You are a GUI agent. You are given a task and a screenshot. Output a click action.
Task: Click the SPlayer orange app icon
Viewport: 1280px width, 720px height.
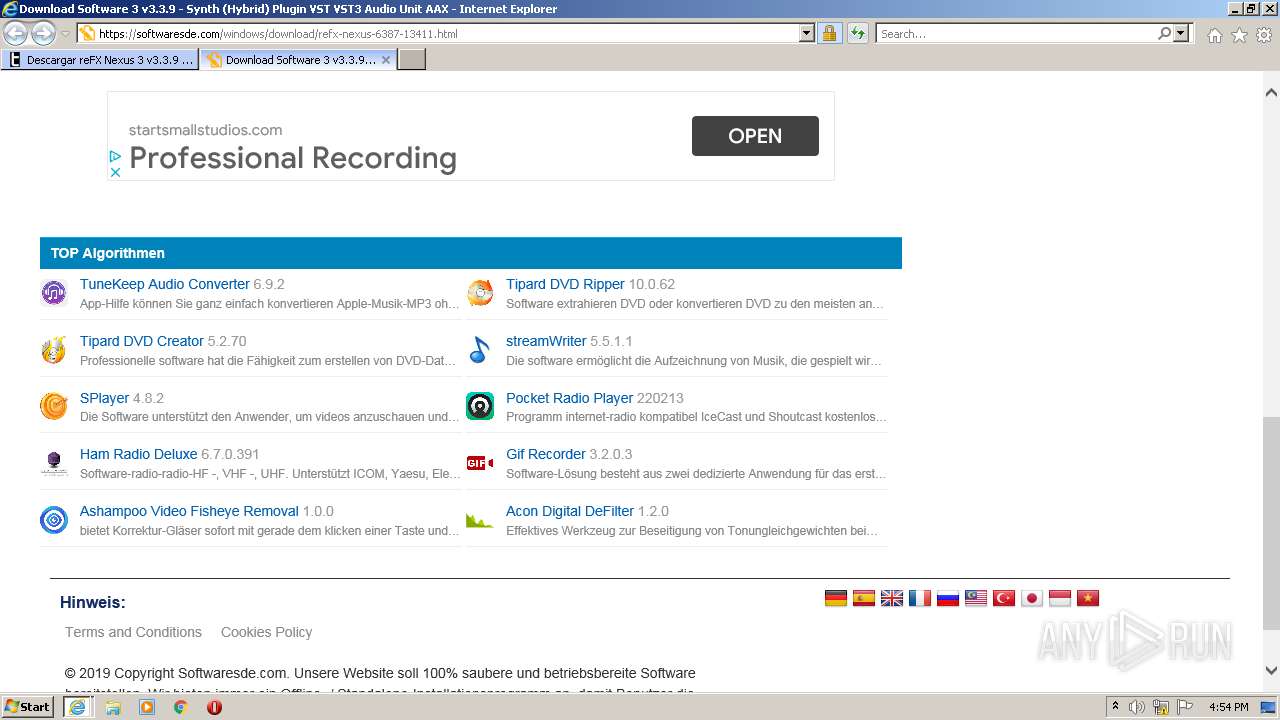(53, 406)
